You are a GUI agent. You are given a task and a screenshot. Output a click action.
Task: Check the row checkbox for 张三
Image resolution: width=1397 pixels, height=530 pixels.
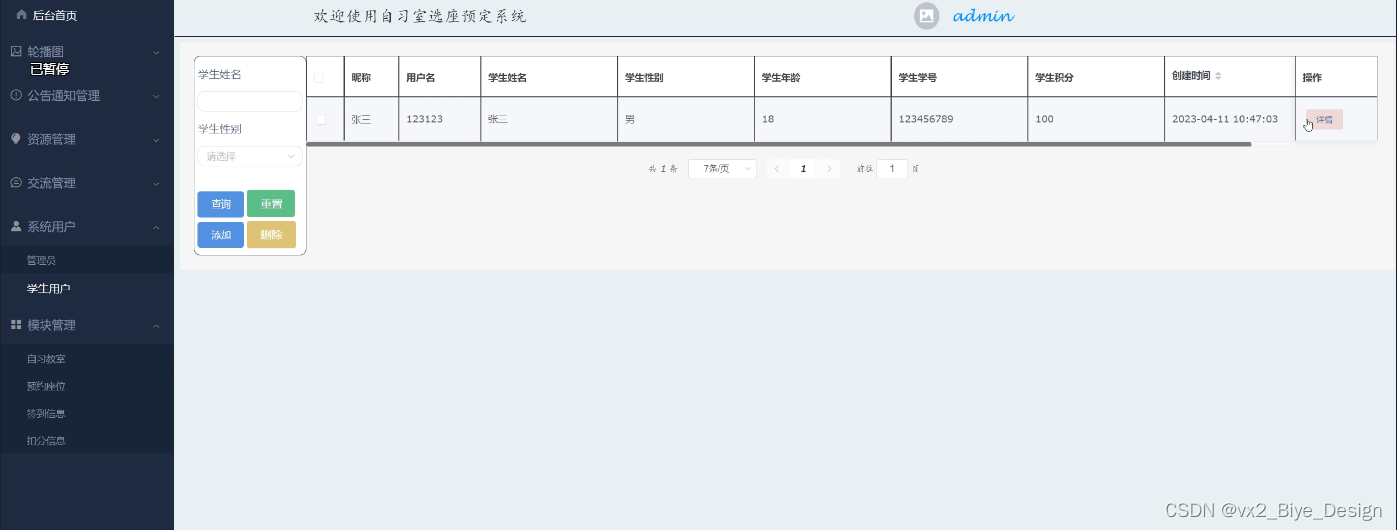point(321,119)
